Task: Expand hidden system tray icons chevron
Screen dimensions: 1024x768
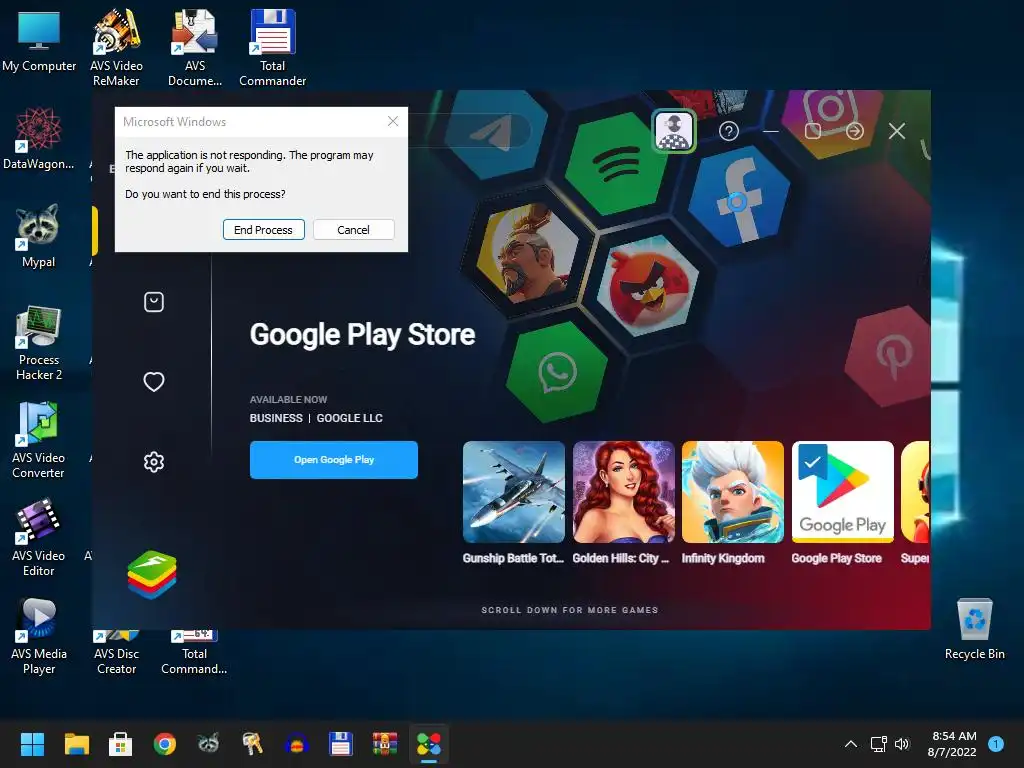Action: pos(851,744)
